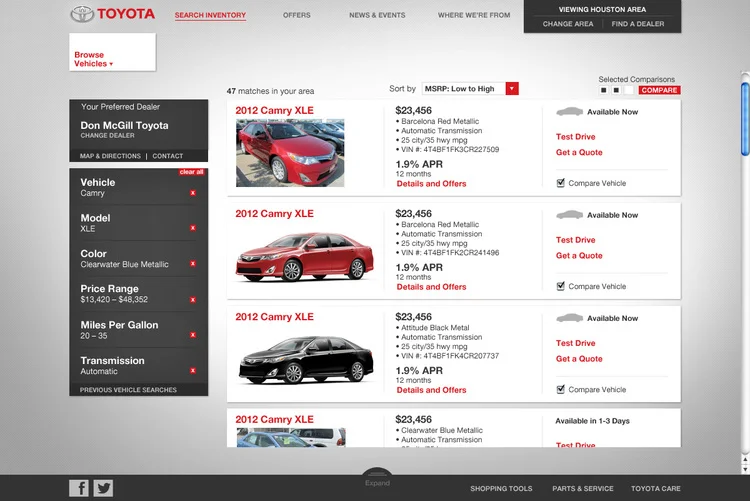The width and height of the screenshot is (750, 501).
Task: Open Details and Offers for Attitude Black Camry
Action: tap(431, 390)
